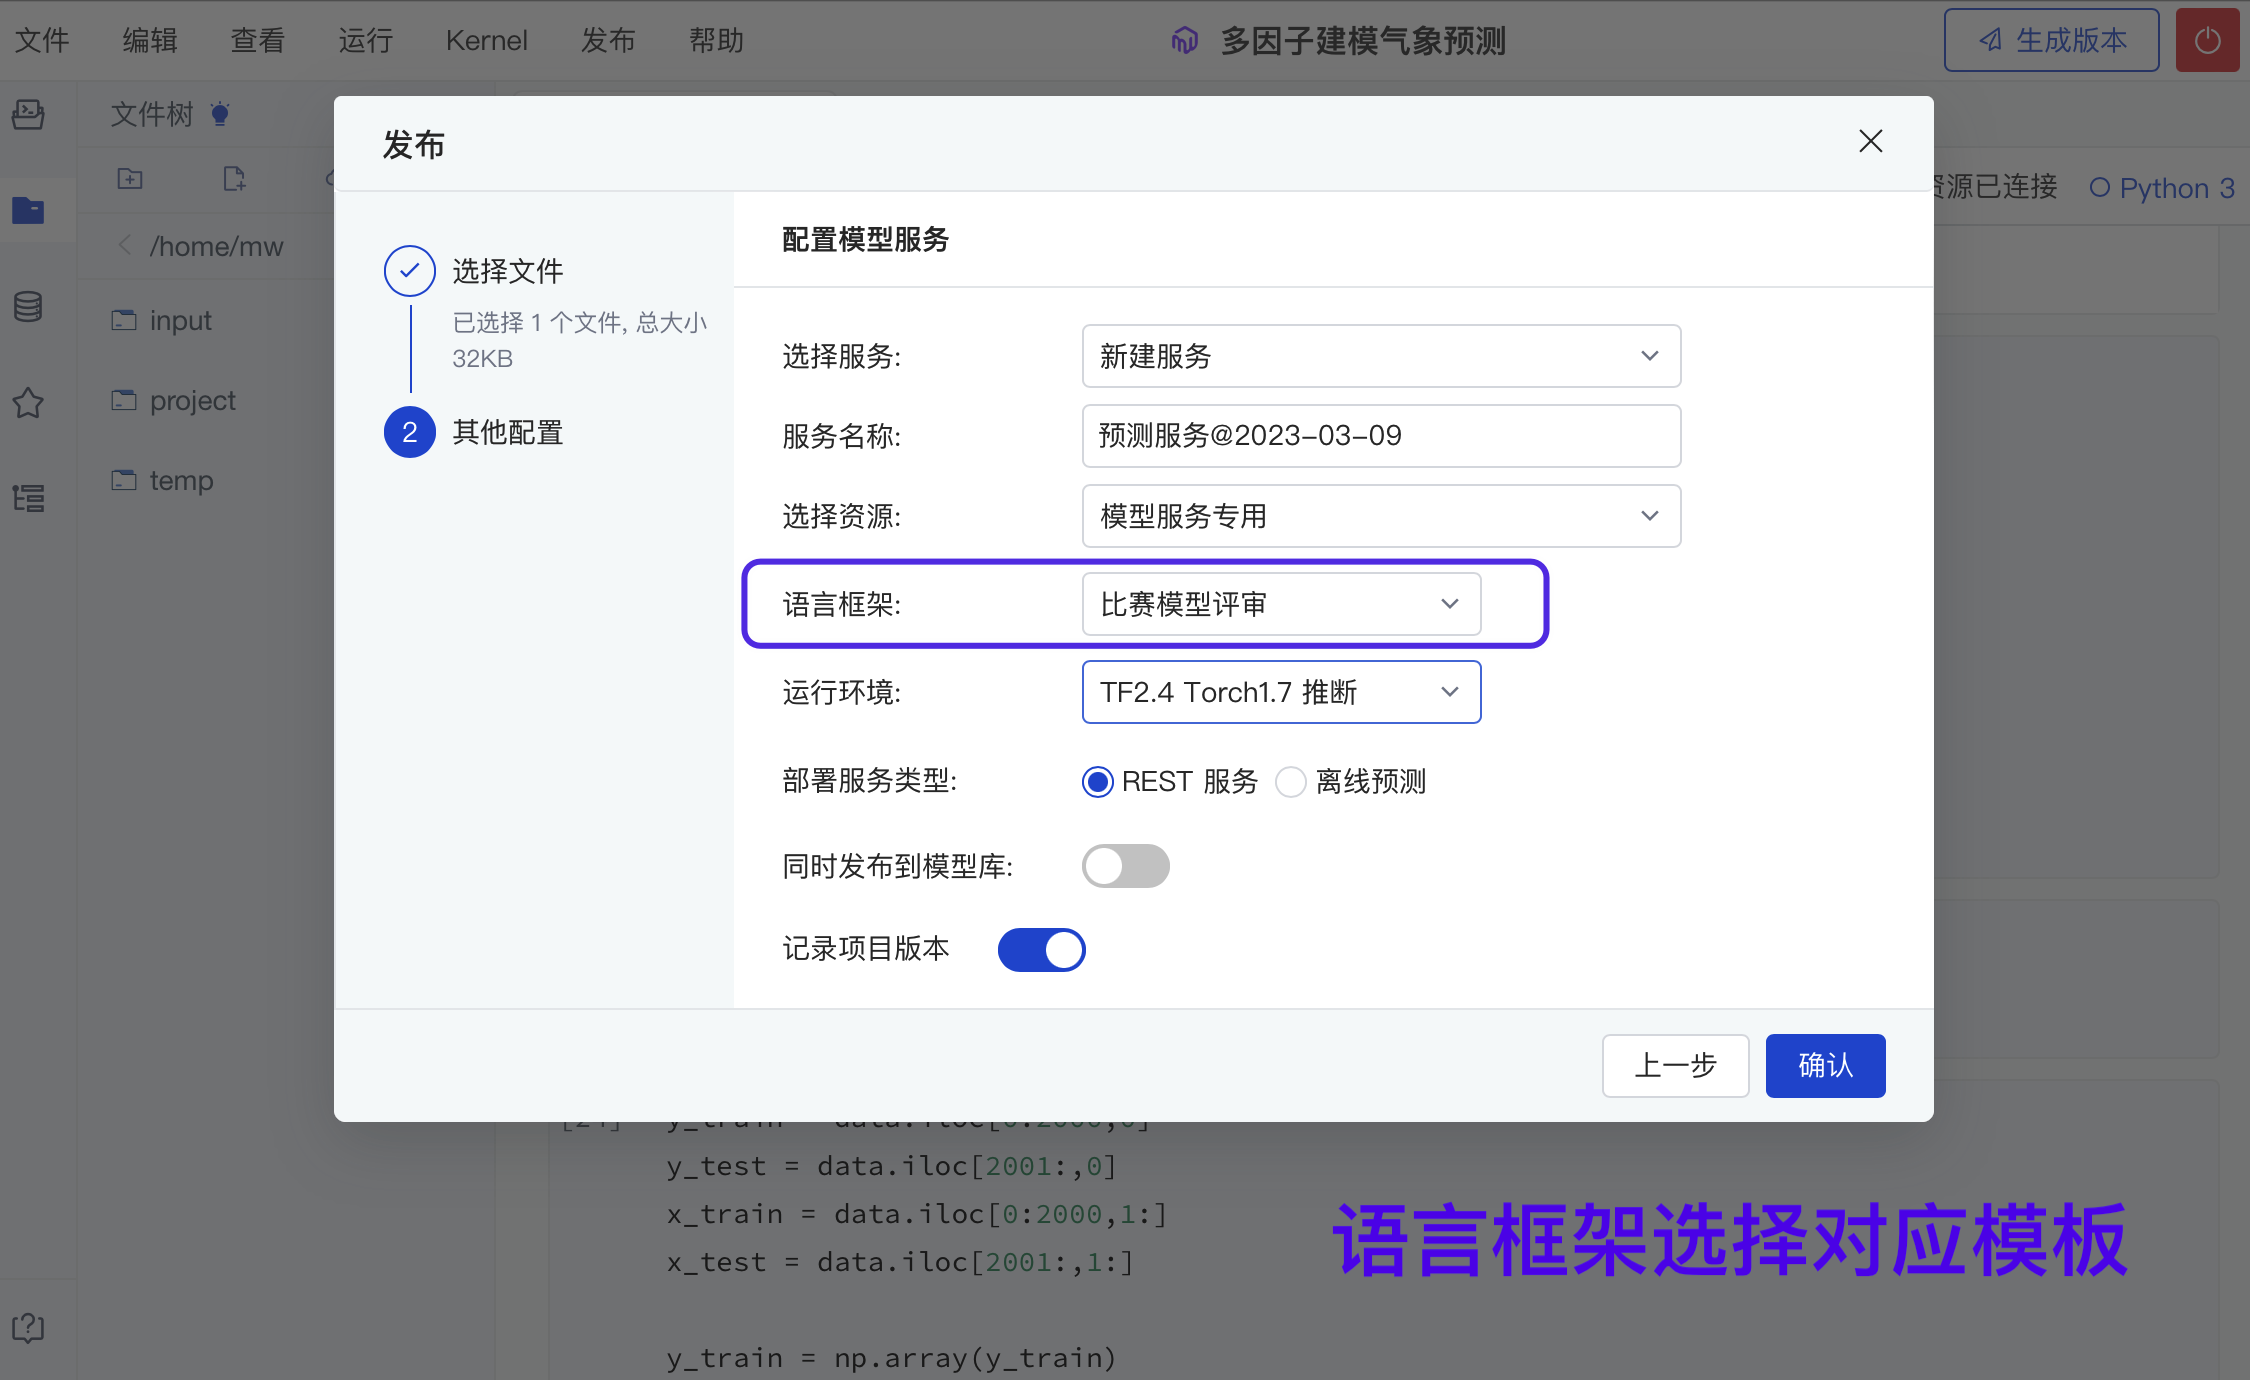Viewport: 2250px width, 1380px height.
Task: Open the 运行环境 dropdown
Action: point(1280,692)
